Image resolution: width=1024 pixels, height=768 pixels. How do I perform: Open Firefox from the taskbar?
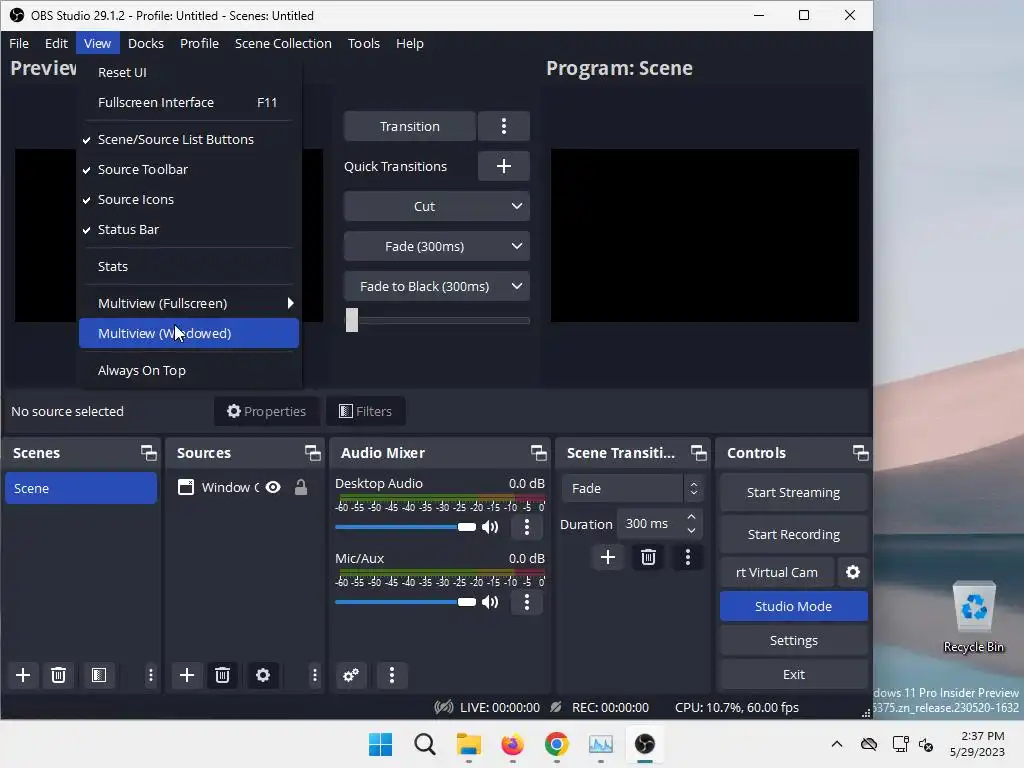tap(513, 744)
